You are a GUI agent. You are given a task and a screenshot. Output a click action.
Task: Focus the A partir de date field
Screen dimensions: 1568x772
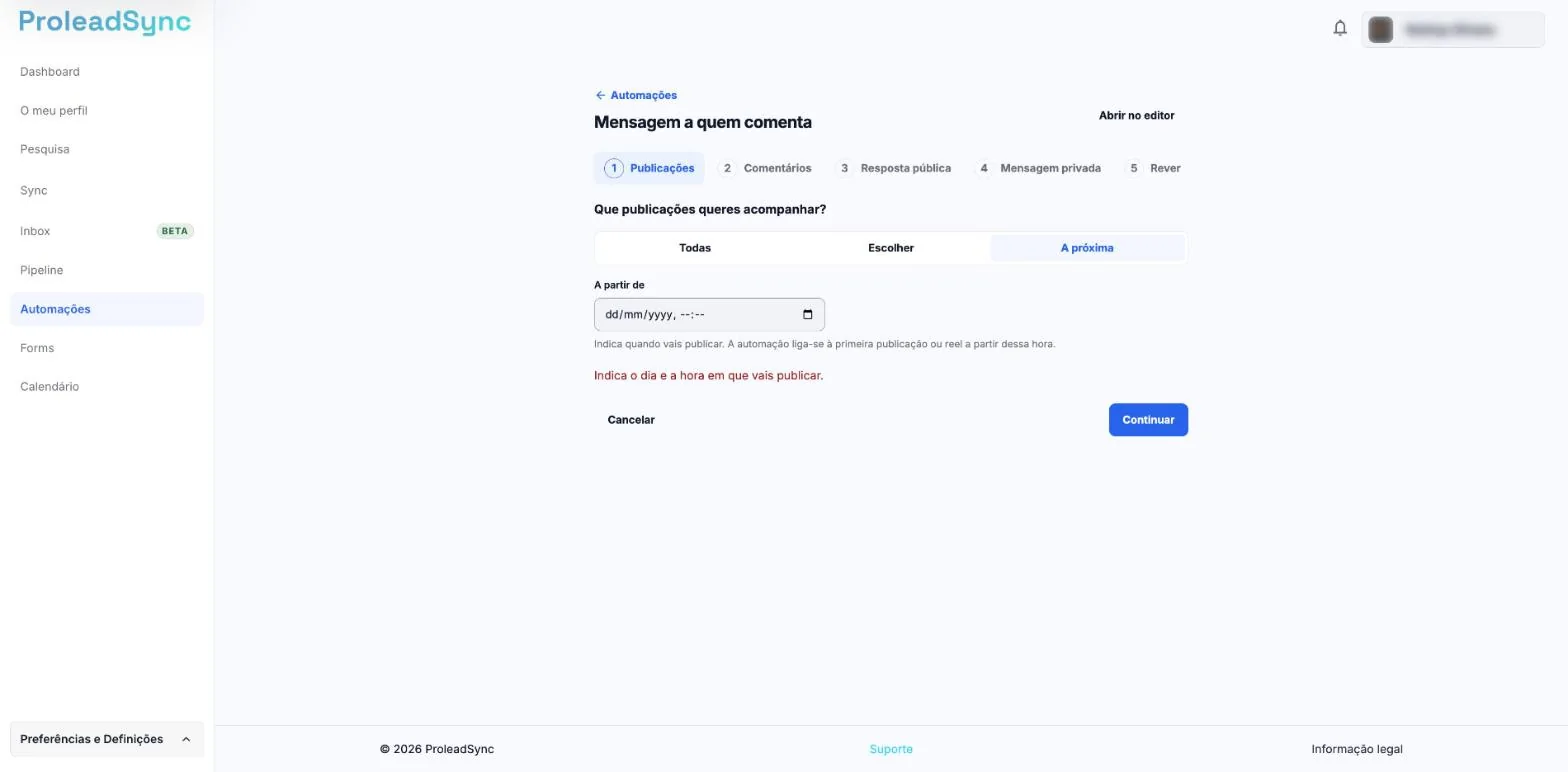709,315
